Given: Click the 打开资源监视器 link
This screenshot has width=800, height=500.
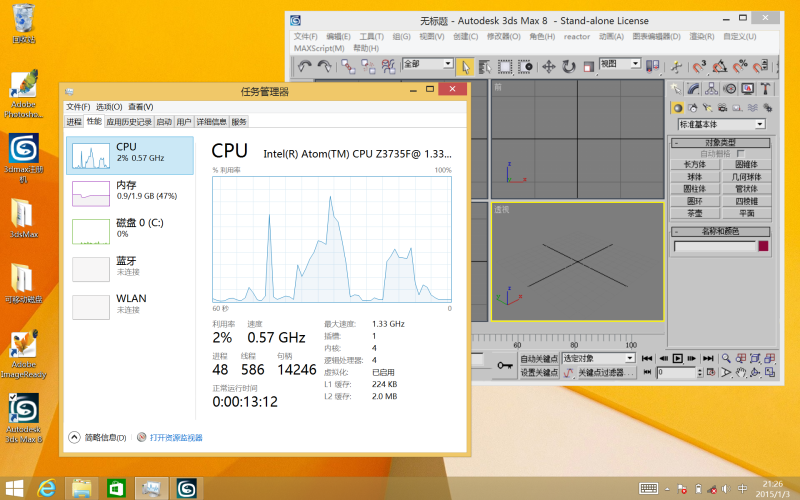Looking at the screenshot, I should [176, 437].
